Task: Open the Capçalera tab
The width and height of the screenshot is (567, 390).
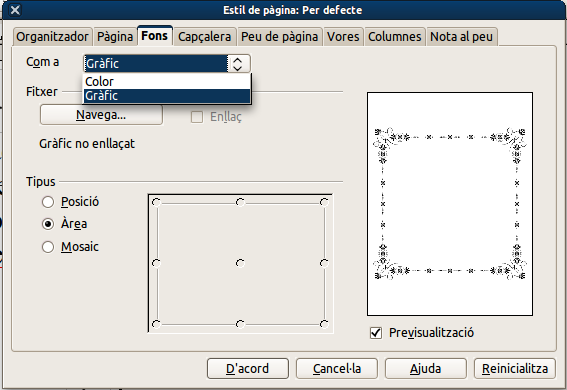Action: [x=204, y=37]
